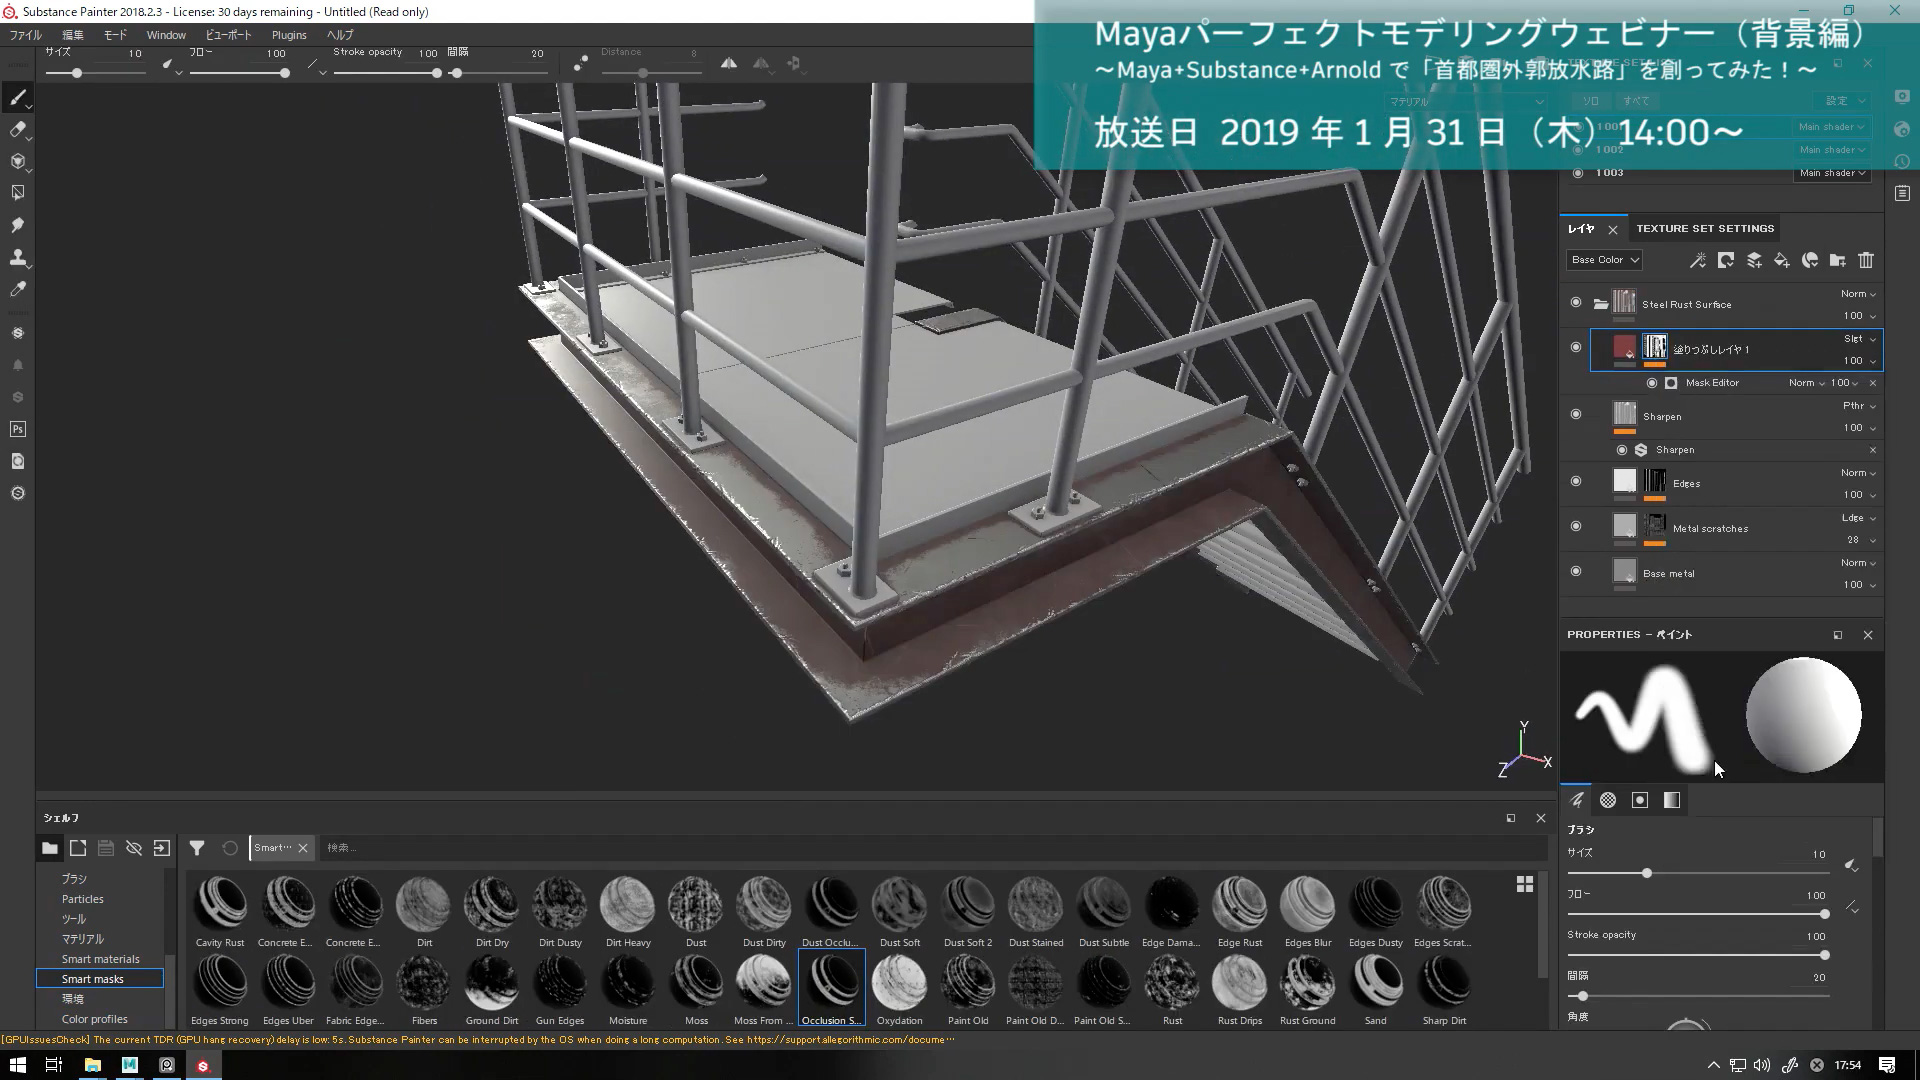Select マテリアル shelf category
This screenshot has height=1080, width=1920.
82,939
